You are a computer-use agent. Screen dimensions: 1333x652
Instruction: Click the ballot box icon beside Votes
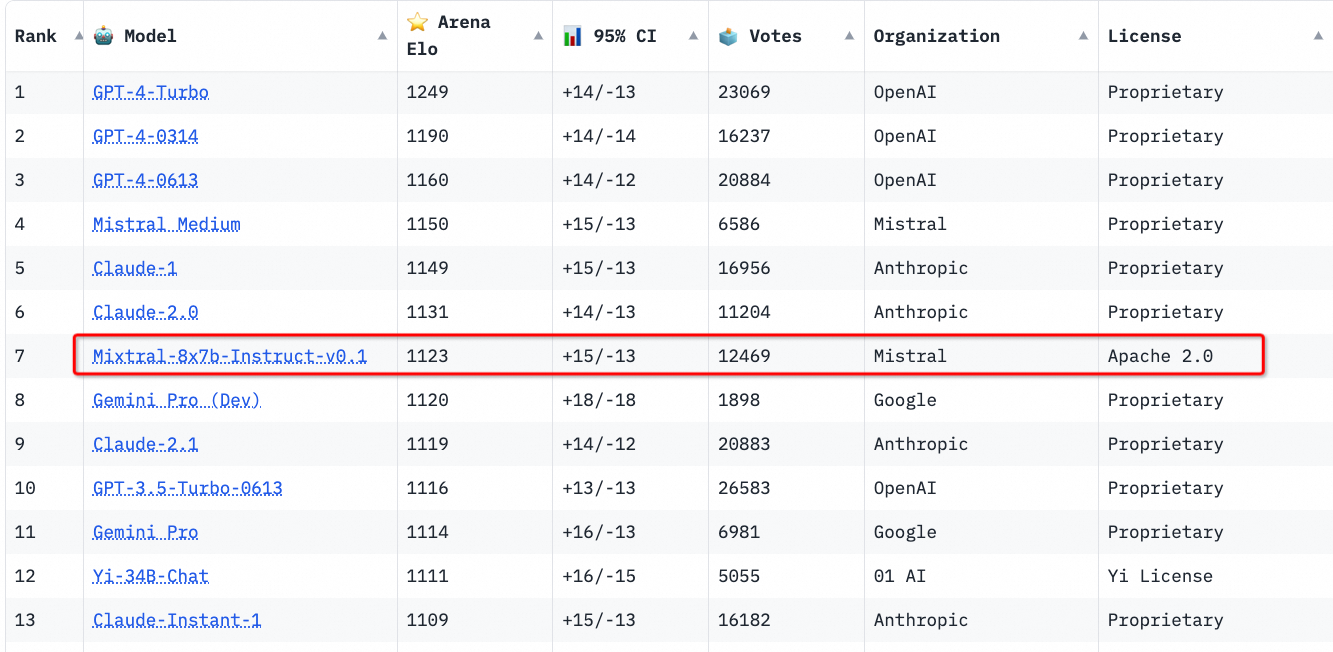[x=728, y=36]
